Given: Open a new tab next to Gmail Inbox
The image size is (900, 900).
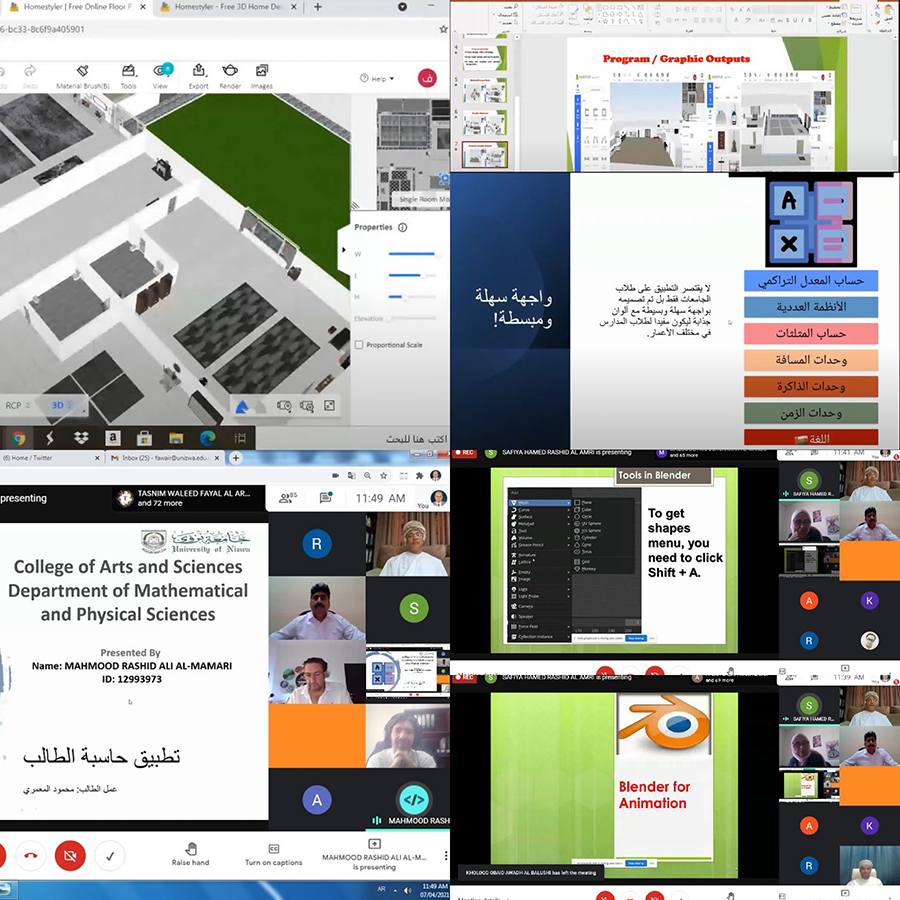Looking at the screenshot, I should coord(235,458).
